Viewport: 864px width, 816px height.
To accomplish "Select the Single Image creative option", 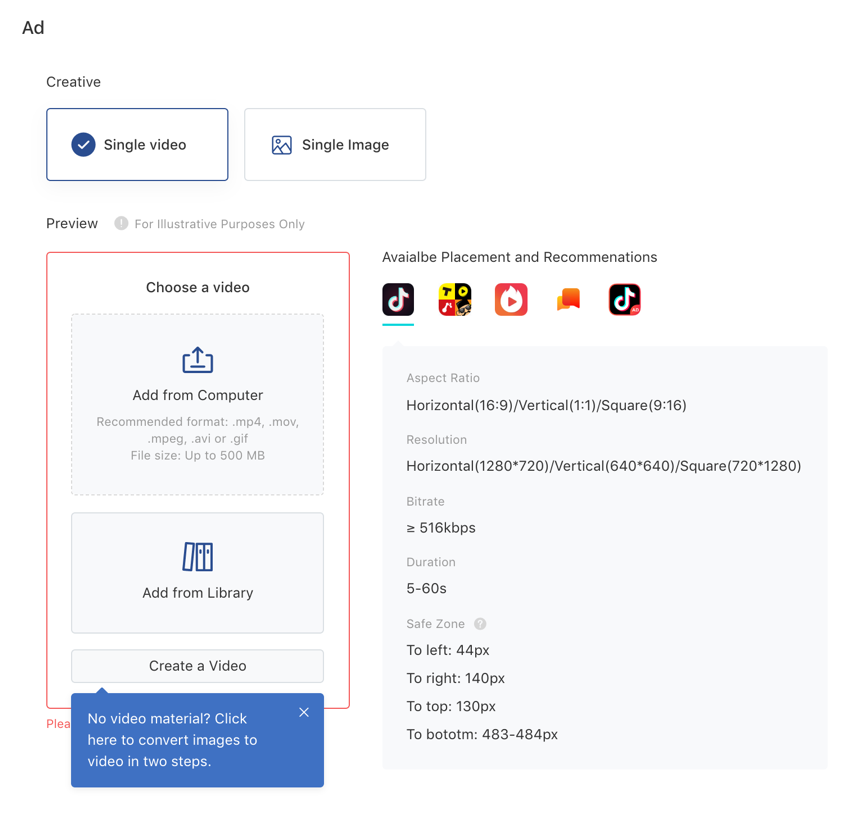I will pos(335,144).
